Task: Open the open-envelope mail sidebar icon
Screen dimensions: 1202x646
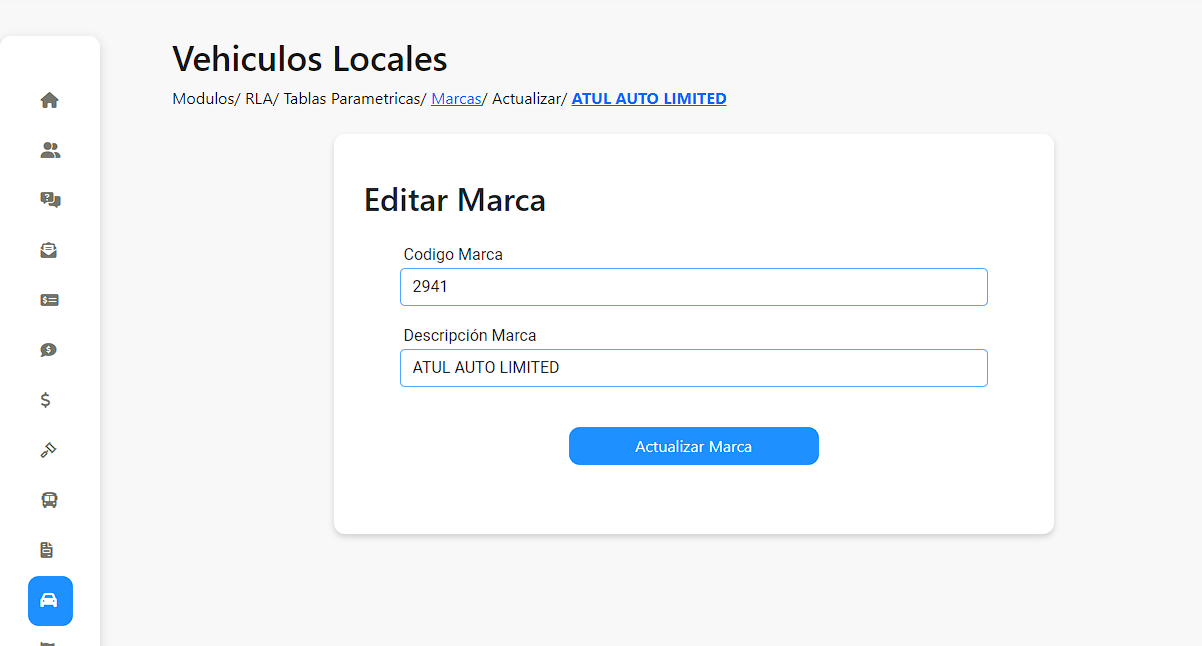Action: point(49,250)
